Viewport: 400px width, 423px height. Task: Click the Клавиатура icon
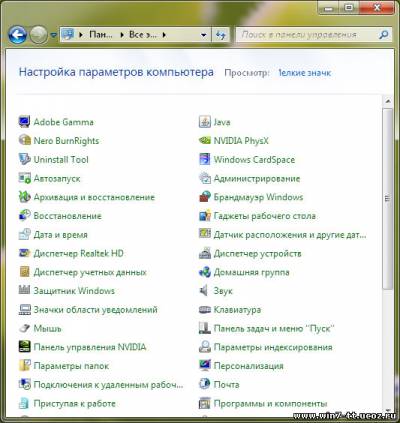pyautogui.click(x=205, y=309)
